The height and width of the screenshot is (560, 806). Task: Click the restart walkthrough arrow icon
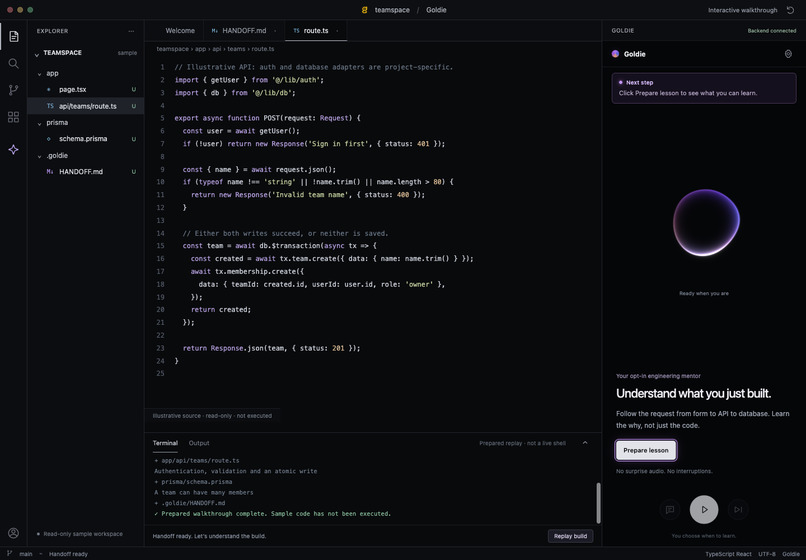[791, 10]
